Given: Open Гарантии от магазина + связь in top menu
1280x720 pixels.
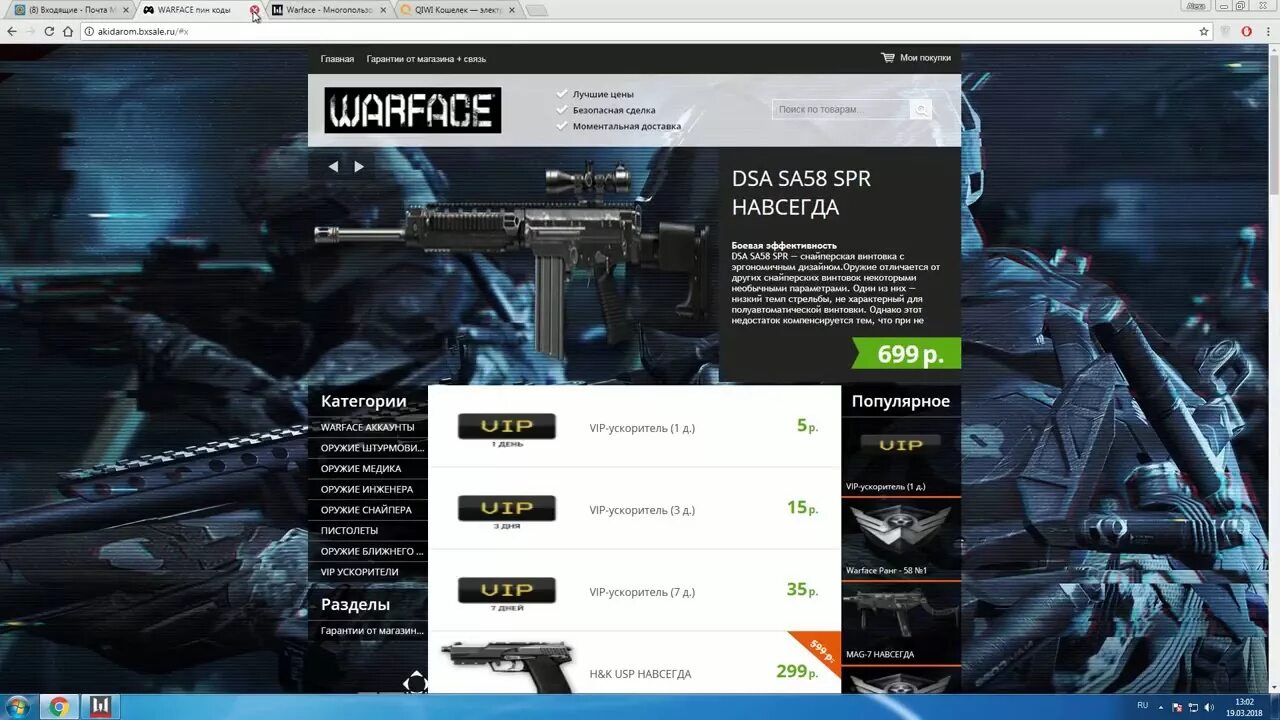Looking at the screenshot, I should pyautogui.click(x=426, y=59).
